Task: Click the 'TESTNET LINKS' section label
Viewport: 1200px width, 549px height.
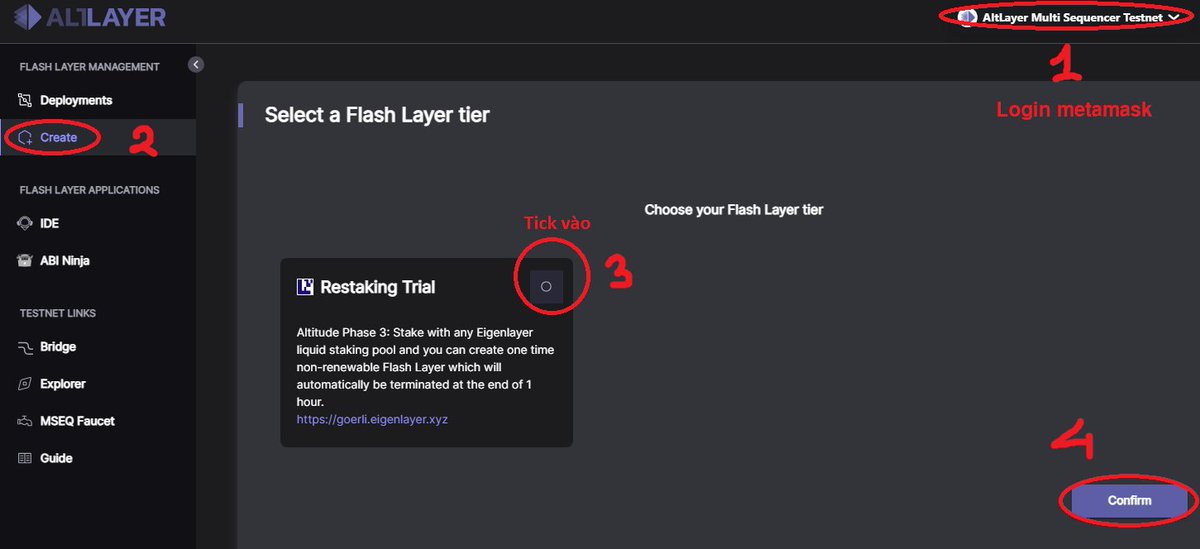Action: (x=58, y=313)
